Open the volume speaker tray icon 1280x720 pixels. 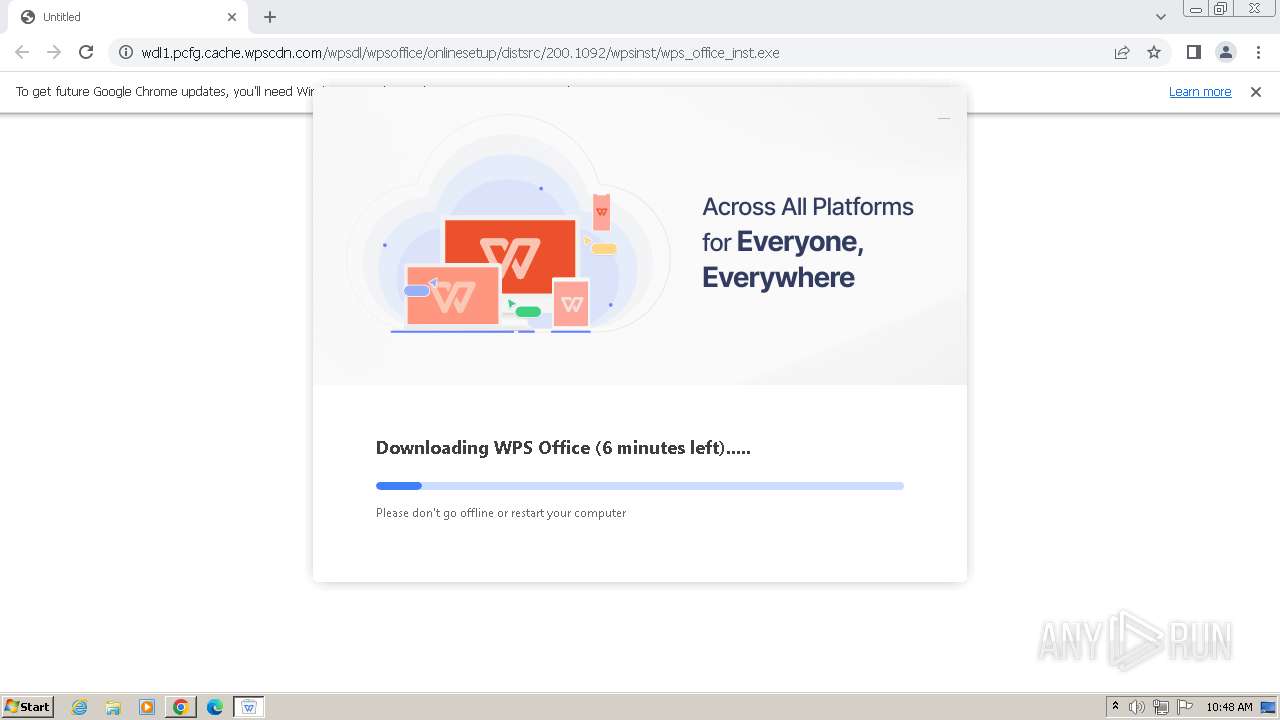(x=1137, y=707)
